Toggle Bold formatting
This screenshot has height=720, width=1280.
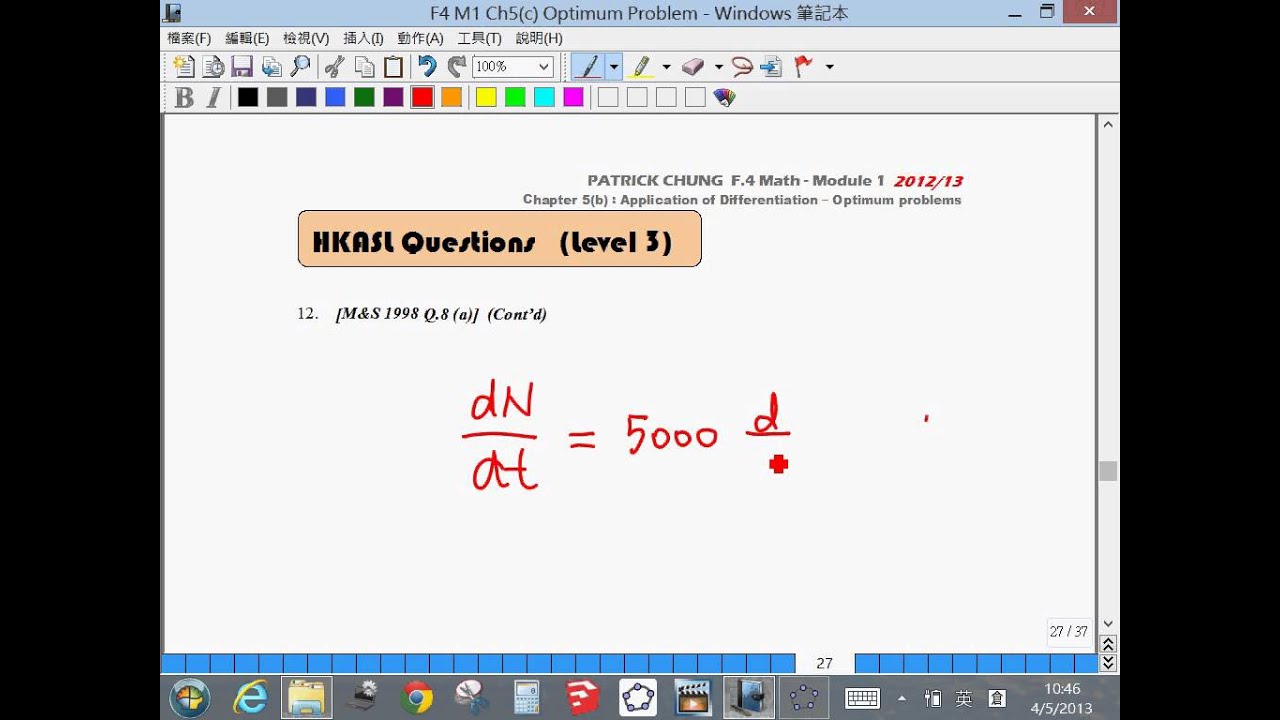(x=184, y=97)
